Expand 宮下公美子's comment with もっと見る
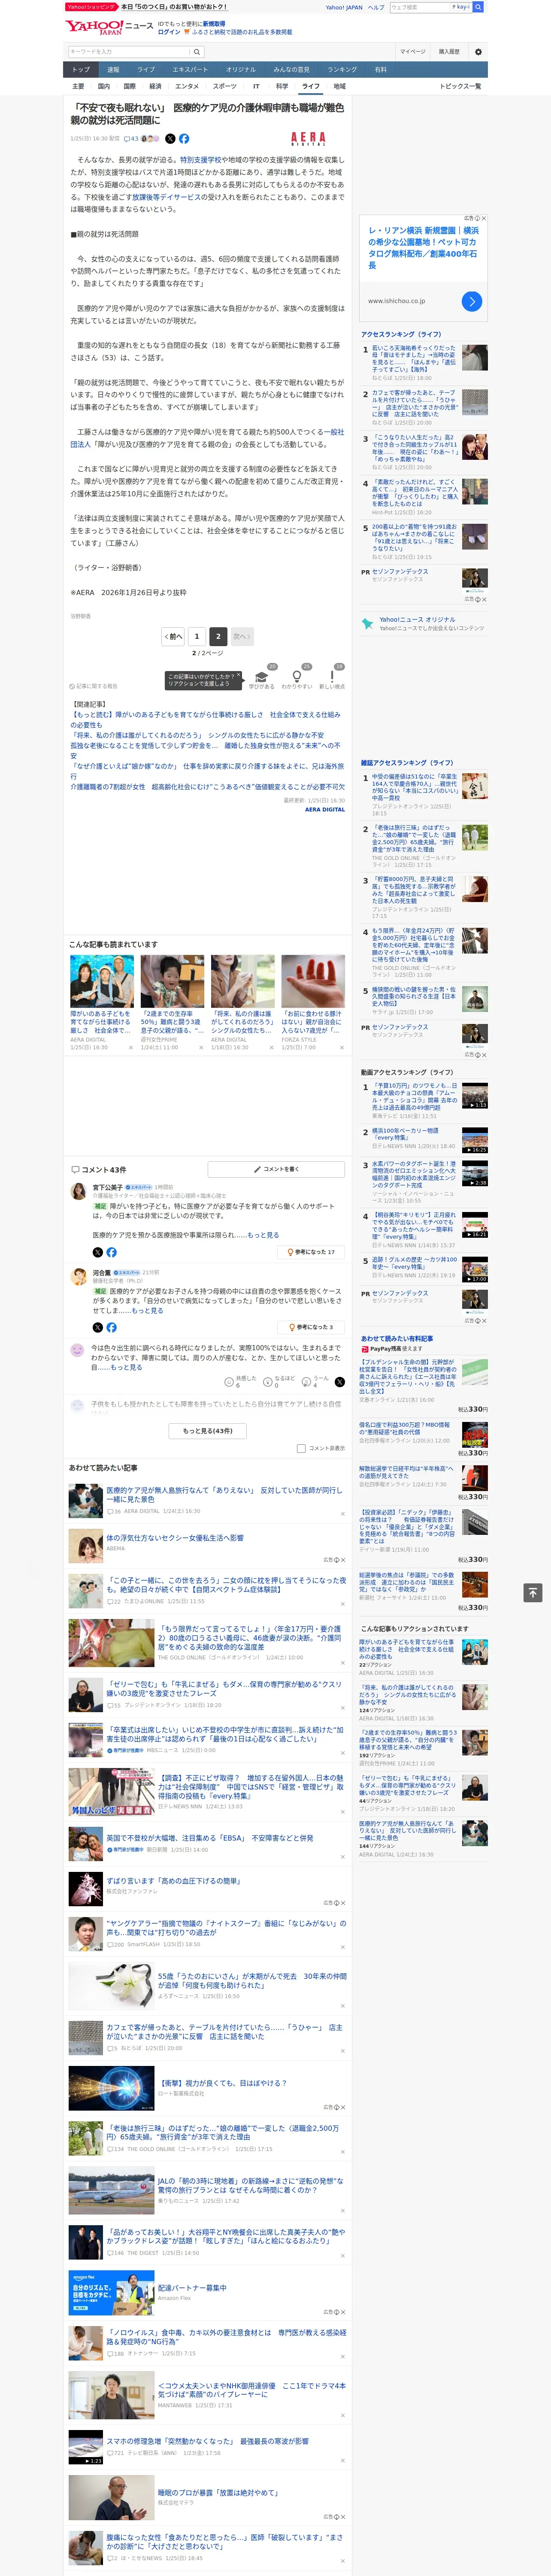Screen dimensions: 551x2576 pyautogui.click(x=263, y=1235)
